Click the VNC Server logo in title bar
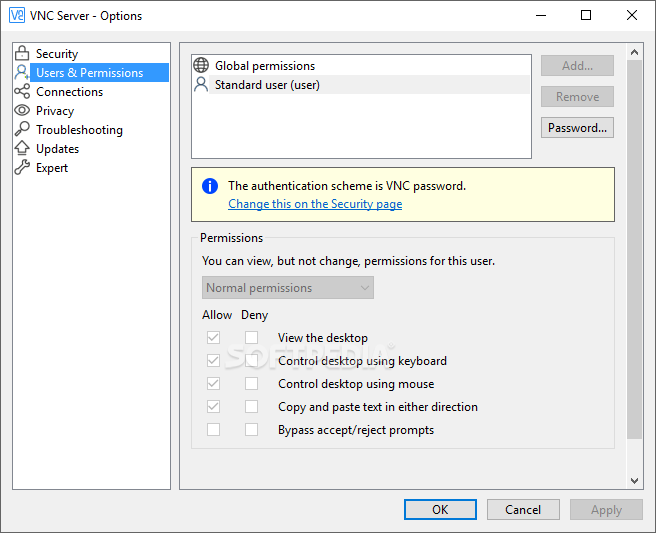Image resolution: width=656 pixels, height=533 pixels. (17, 15)
